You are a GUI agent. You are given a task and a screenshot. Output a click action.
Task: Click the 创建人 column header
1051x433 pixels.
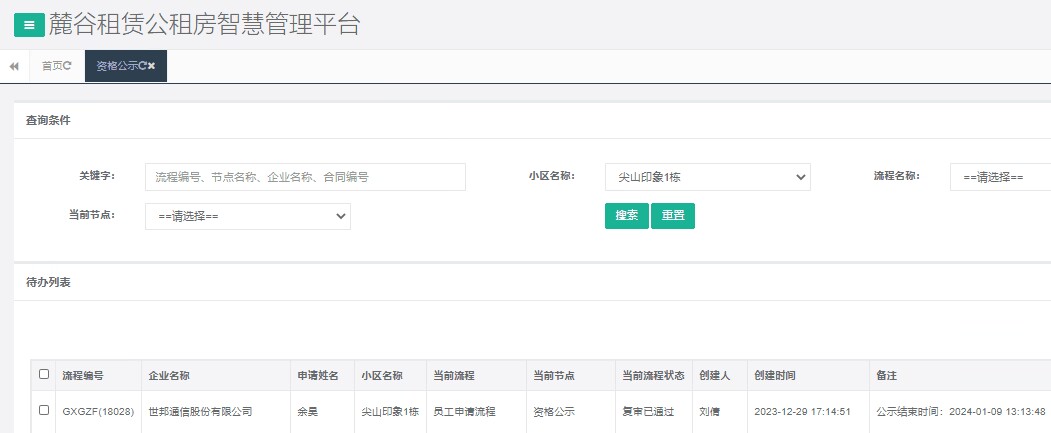point(715,376)
